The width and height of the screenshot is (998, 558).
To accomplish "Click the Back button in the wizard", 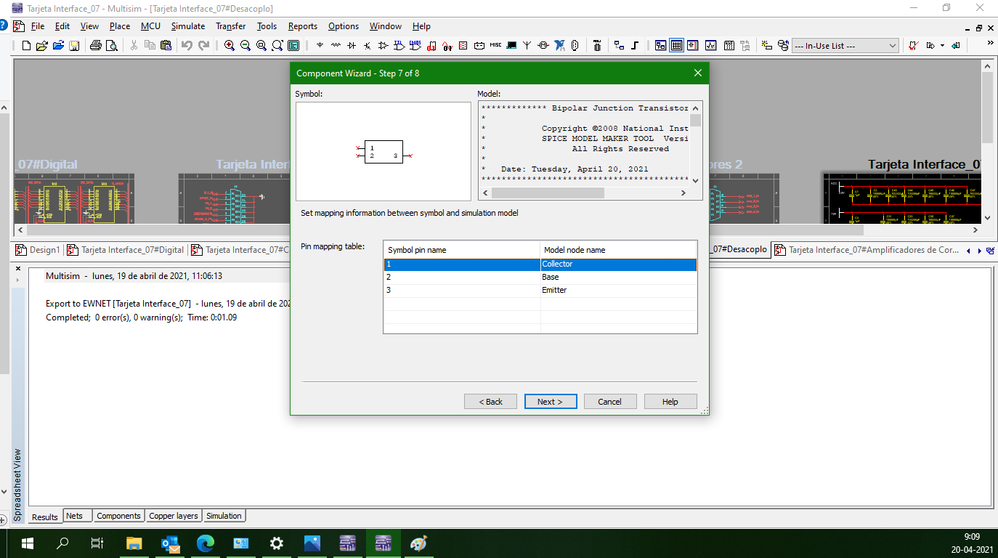I will (x=490, y=401).
